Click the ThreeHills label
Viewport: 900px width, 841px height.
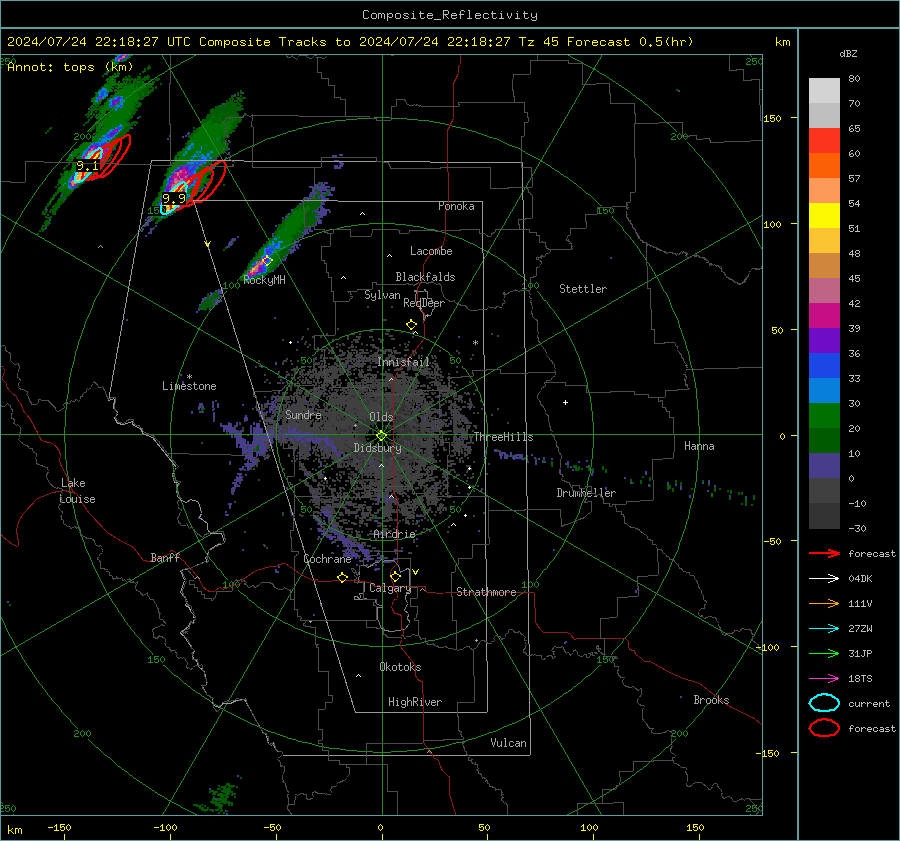coord(503,437)
